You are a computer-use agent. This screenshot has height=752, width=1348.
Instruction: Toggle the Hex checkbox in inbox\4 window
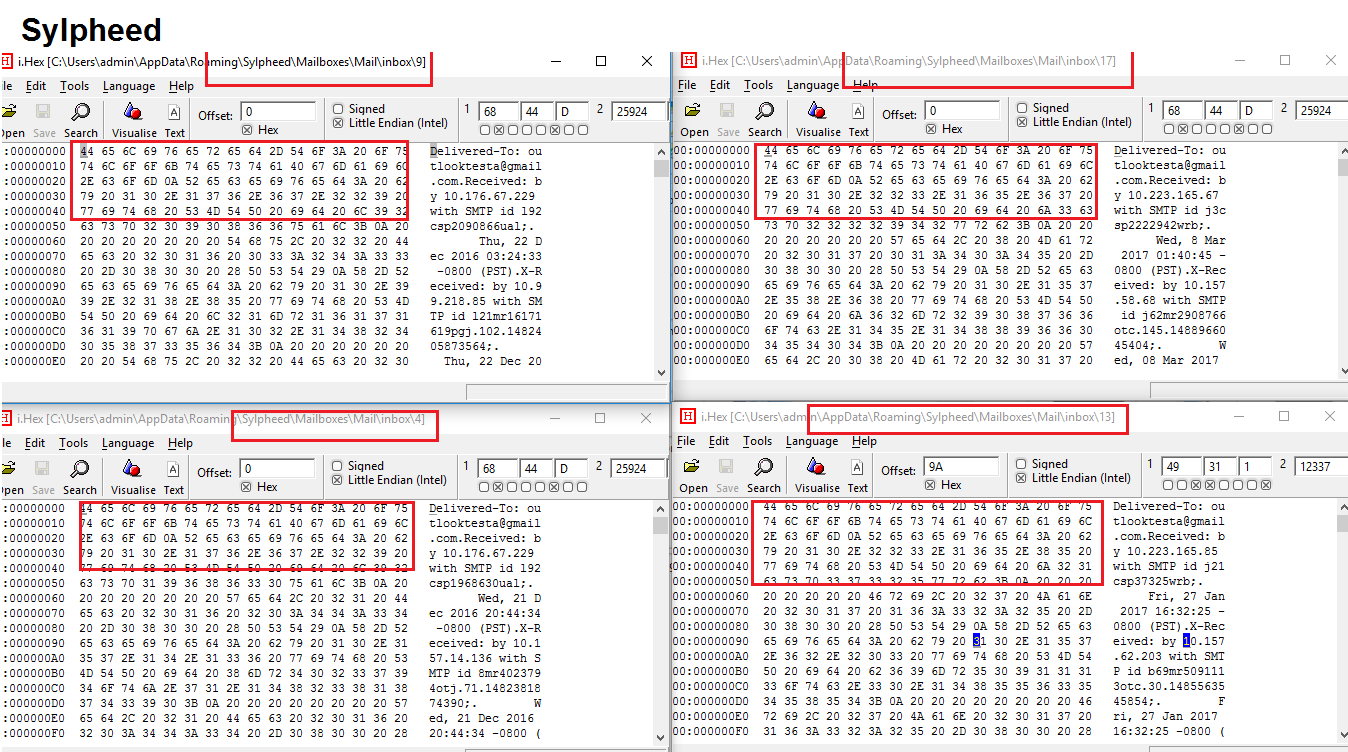click(247, 487)
